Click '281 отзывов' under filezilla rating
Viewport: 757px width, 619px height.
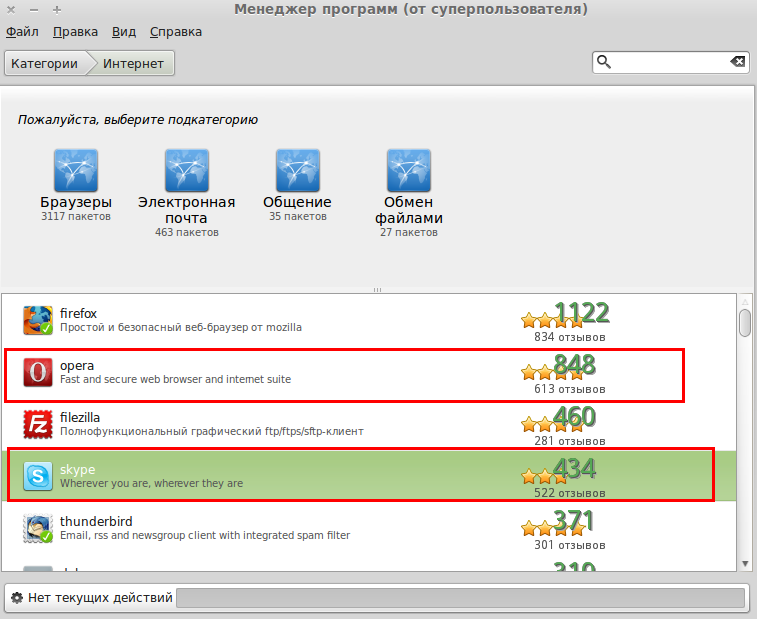570,441
